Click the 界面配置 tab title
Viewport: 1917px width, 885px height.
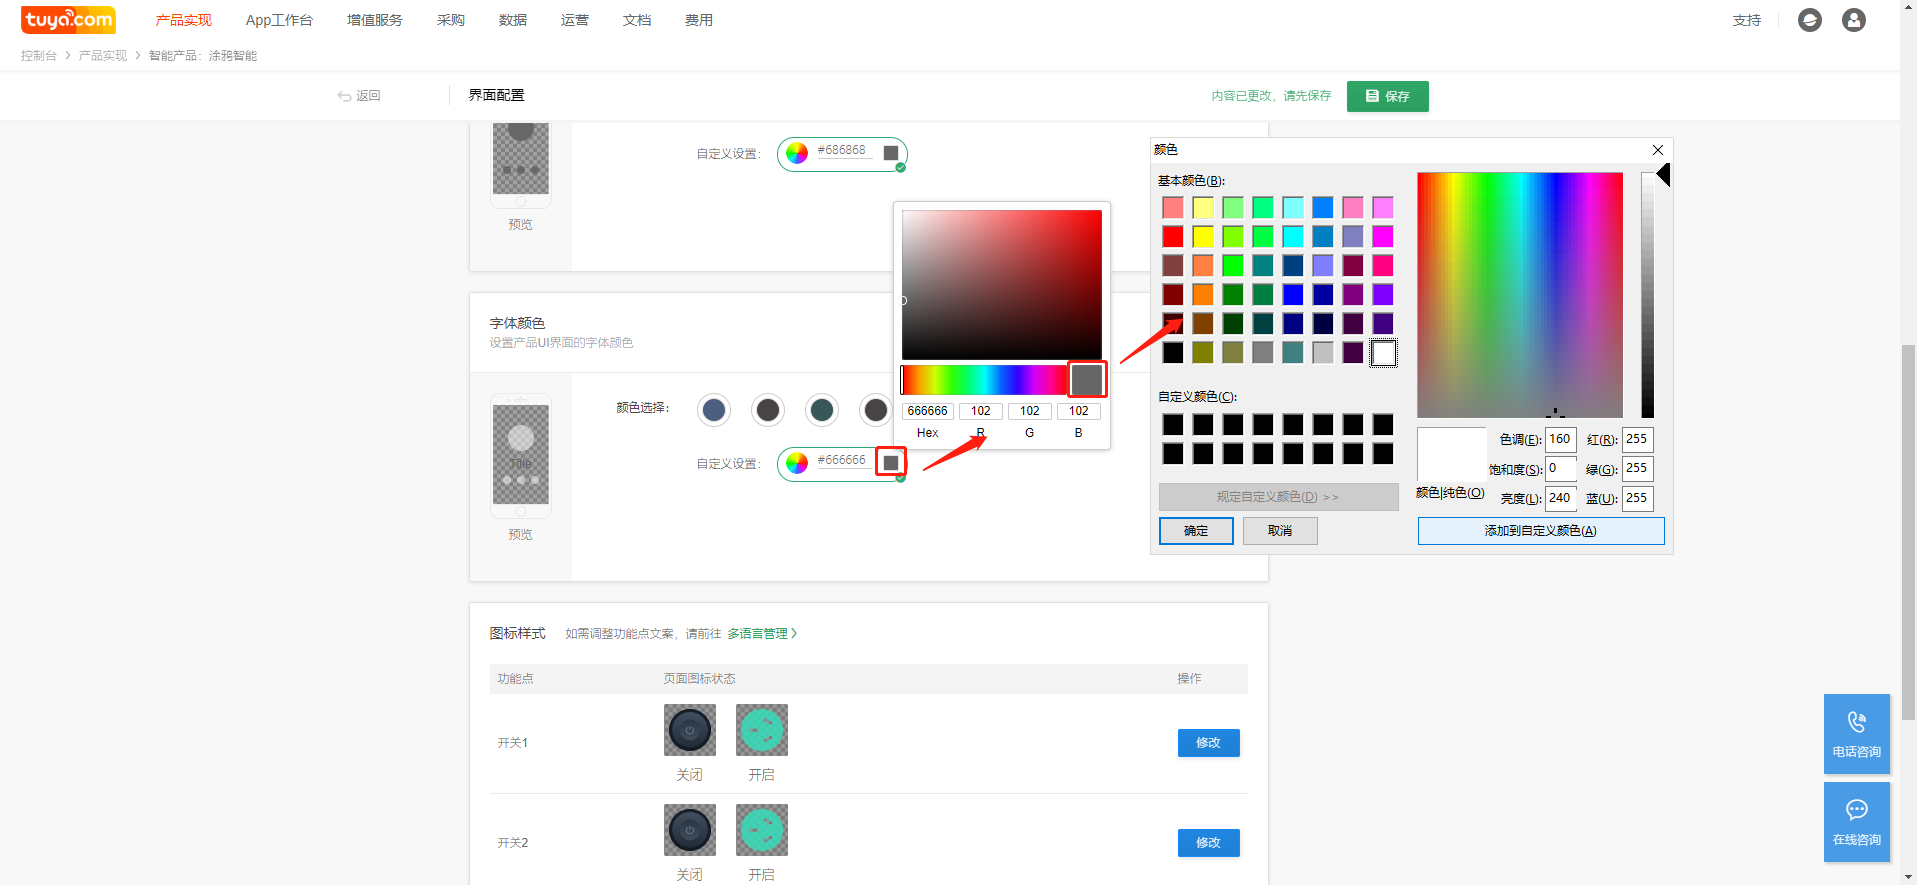click(497, 95)
